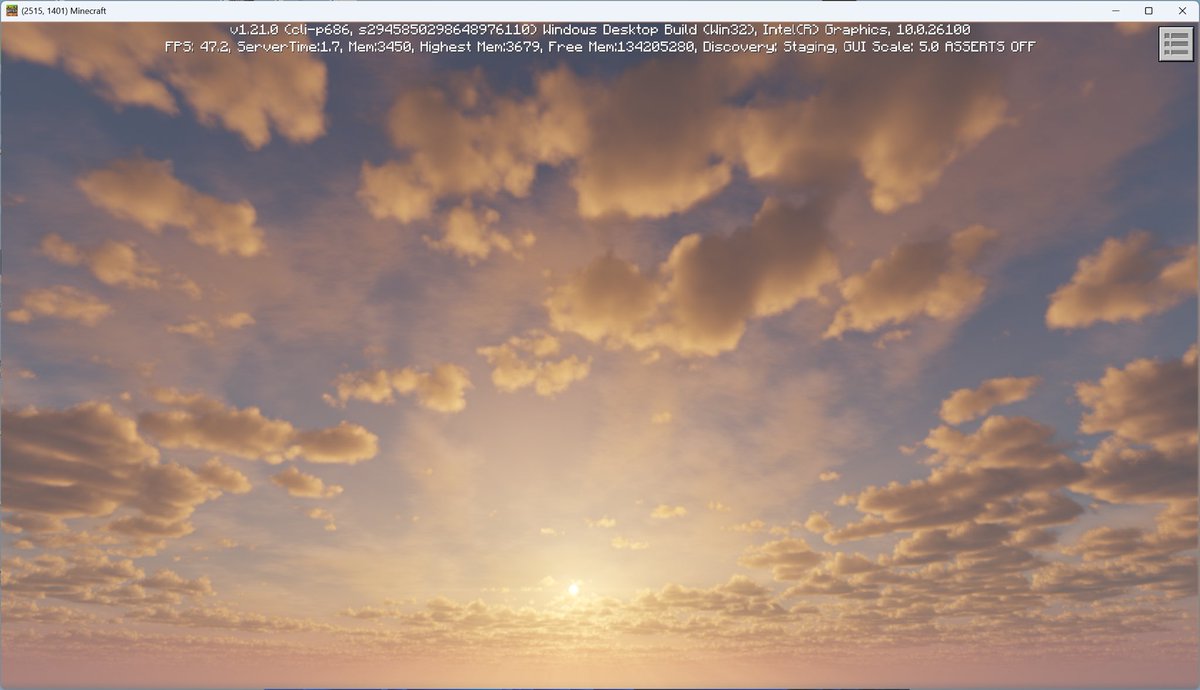Click the "Discovery: Staging" debug text
Image resolution: width=1200 pixels, height=690 pixels.
tap(770, 47)
